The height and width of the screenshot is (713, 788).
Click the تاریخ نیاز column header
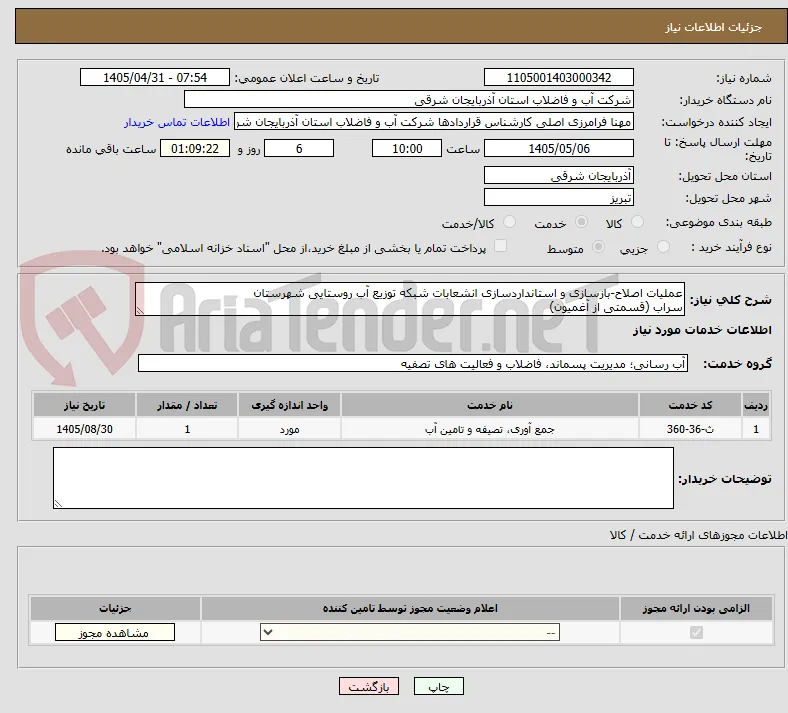tap(84, 405)
